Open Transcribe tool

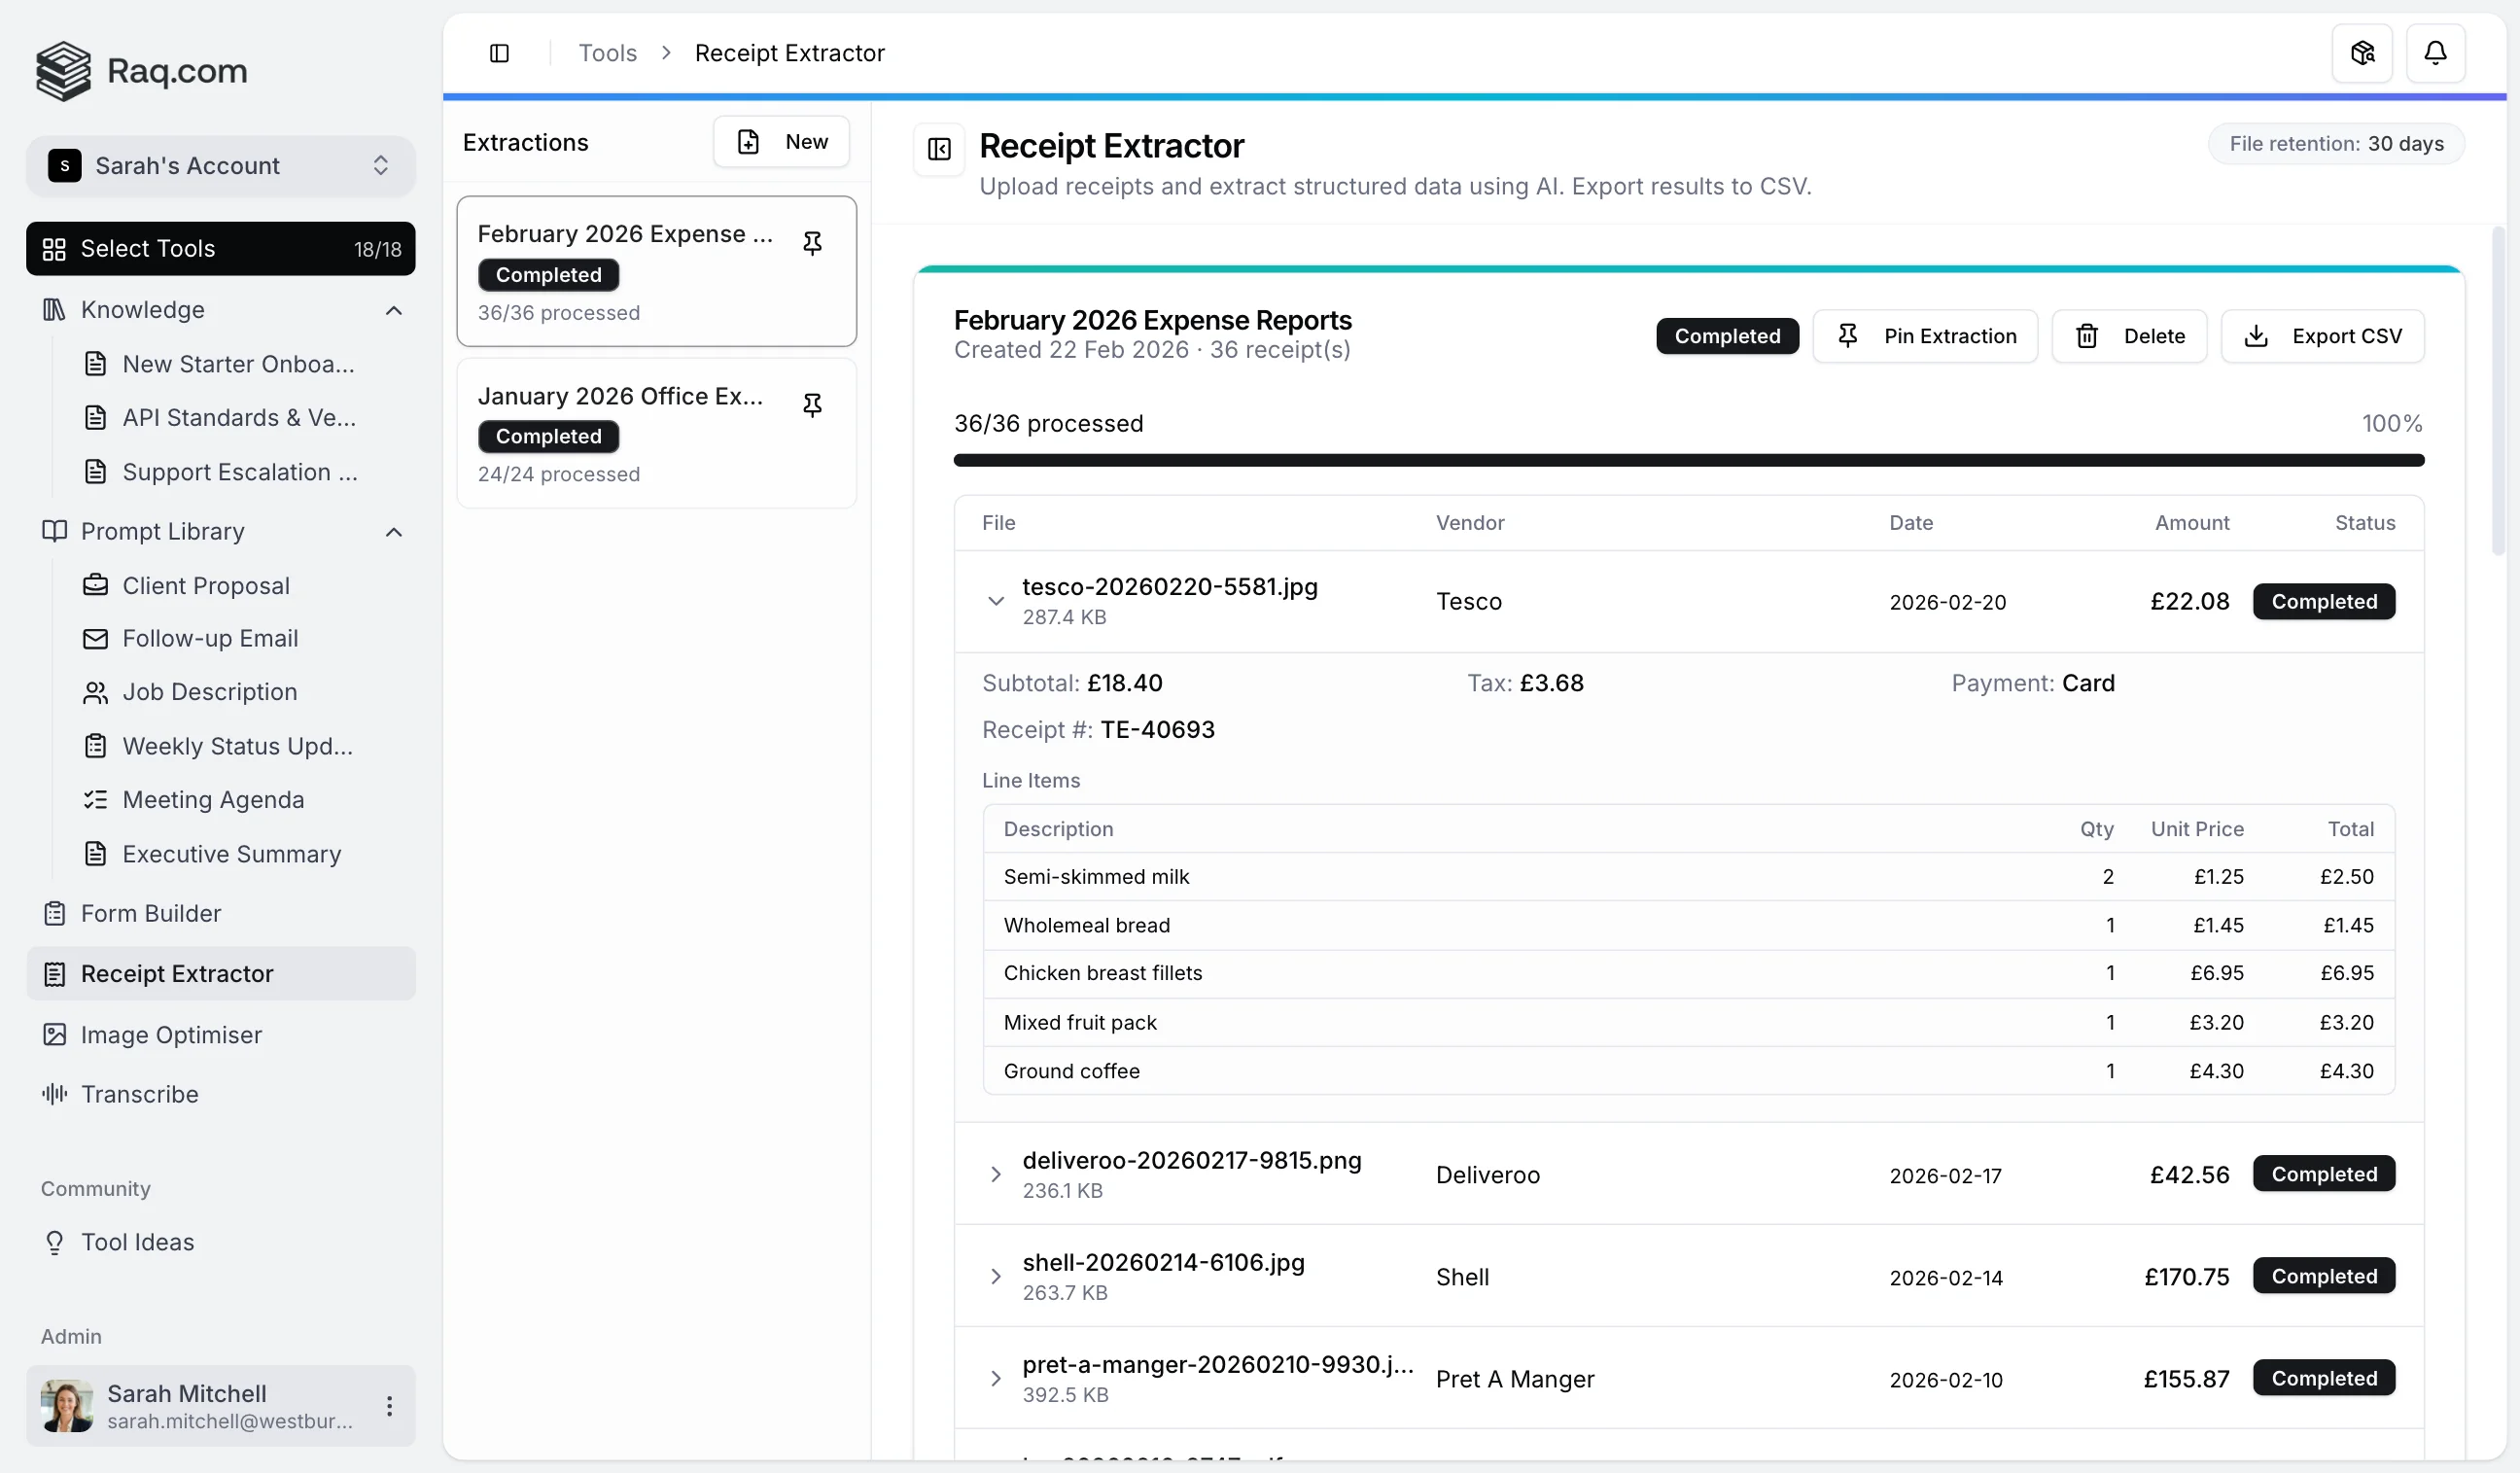click(139, 1094)
